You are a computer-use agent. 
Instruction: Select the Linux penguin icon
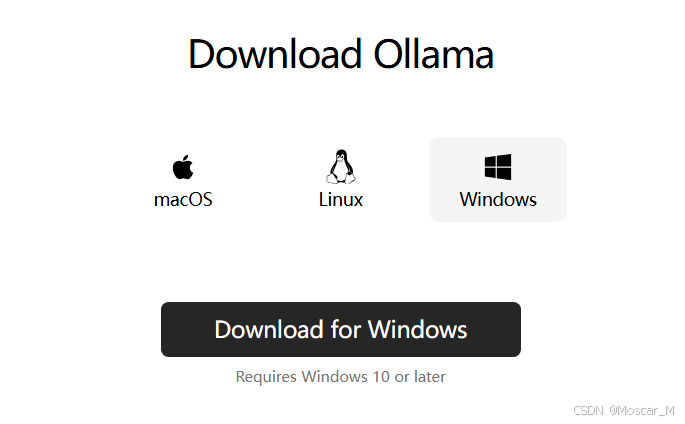(x=341, y=167)
